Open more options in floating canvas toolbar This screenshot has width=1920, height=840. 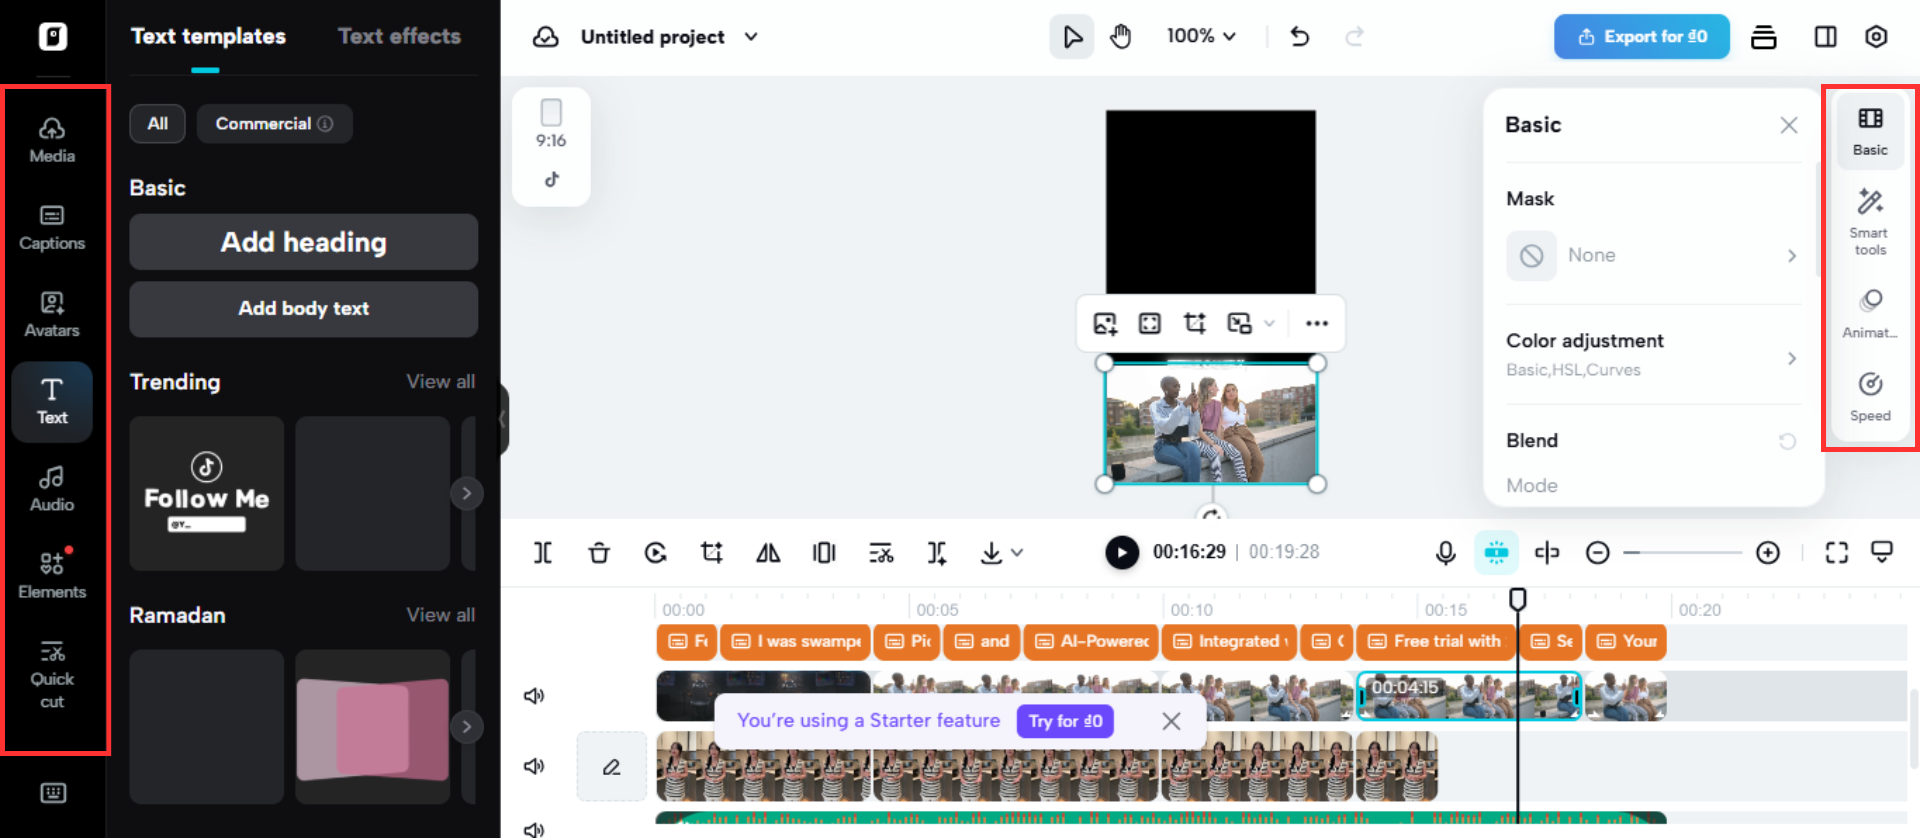(x=1317, y=323)
